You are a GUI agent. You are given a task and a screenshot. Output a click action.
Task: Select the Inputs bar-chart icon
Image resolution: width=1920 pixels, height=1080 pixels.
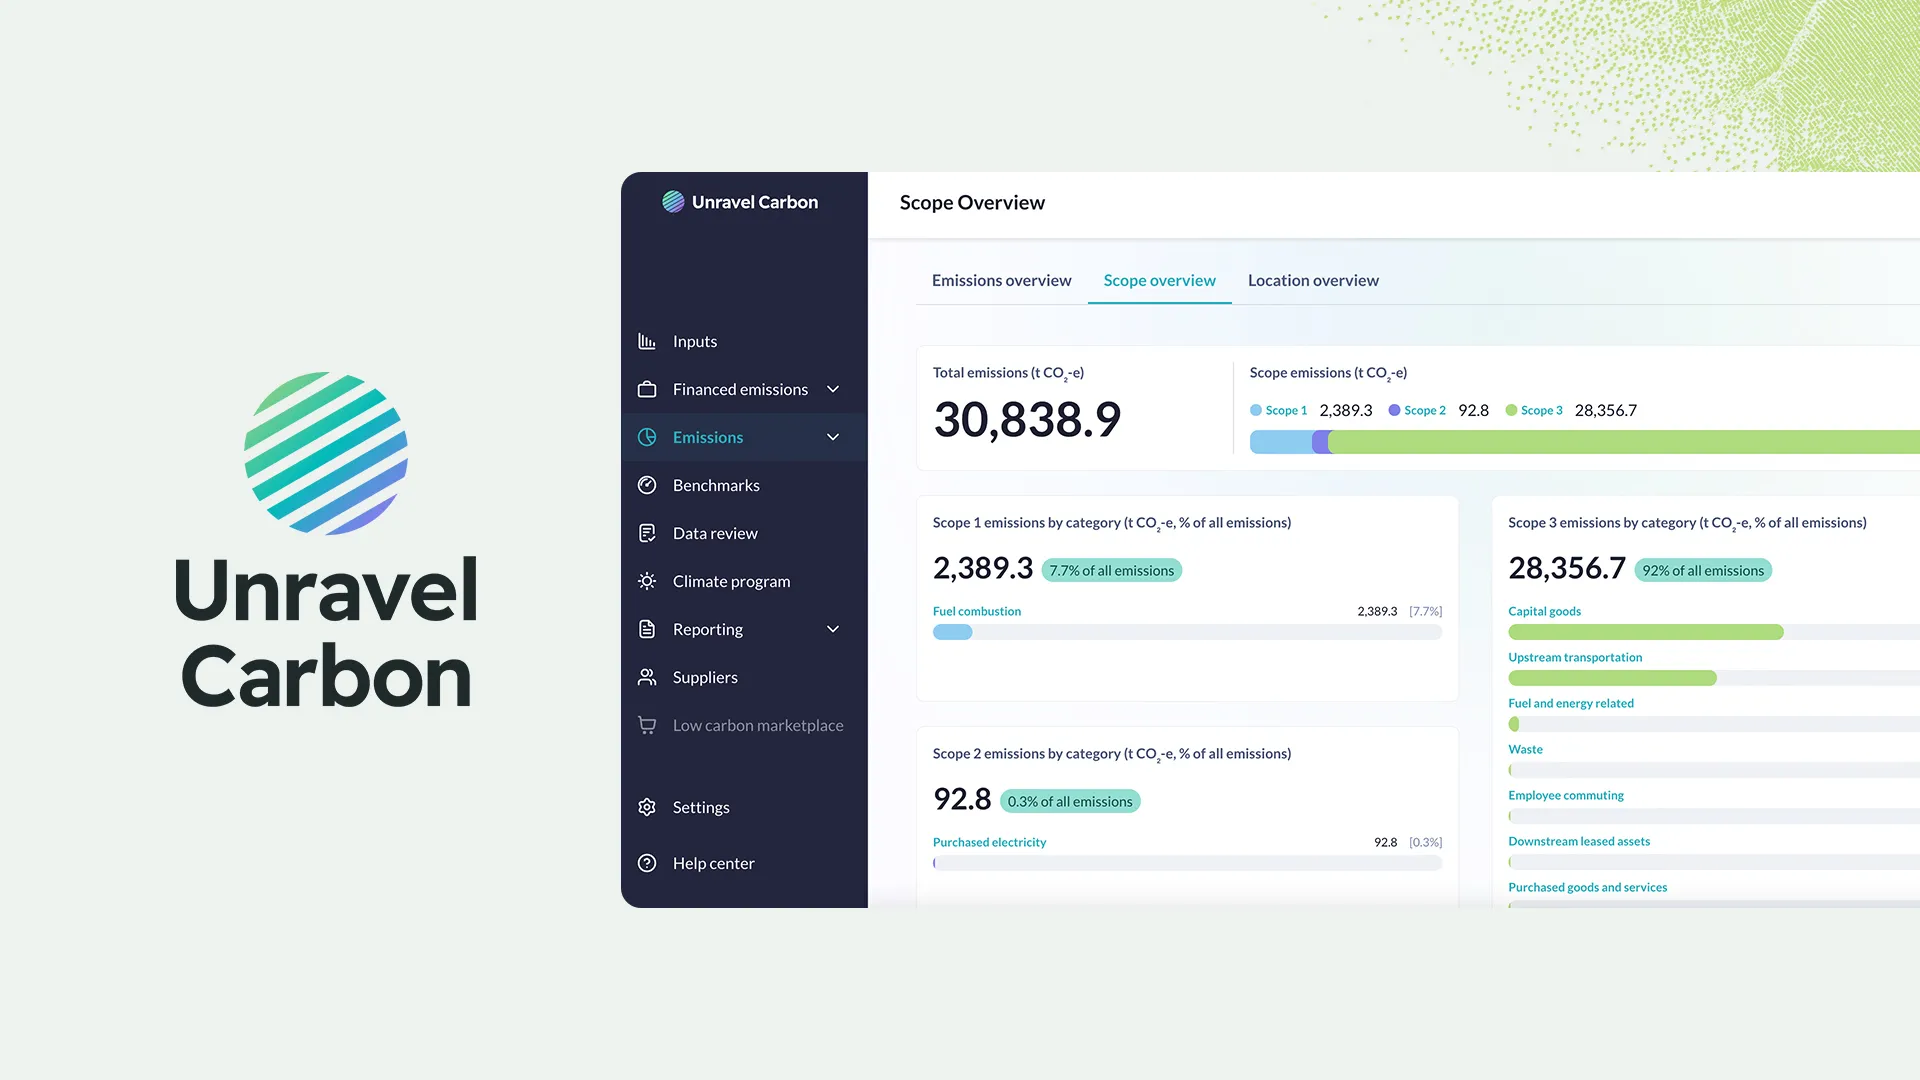[x=648, y=341]
